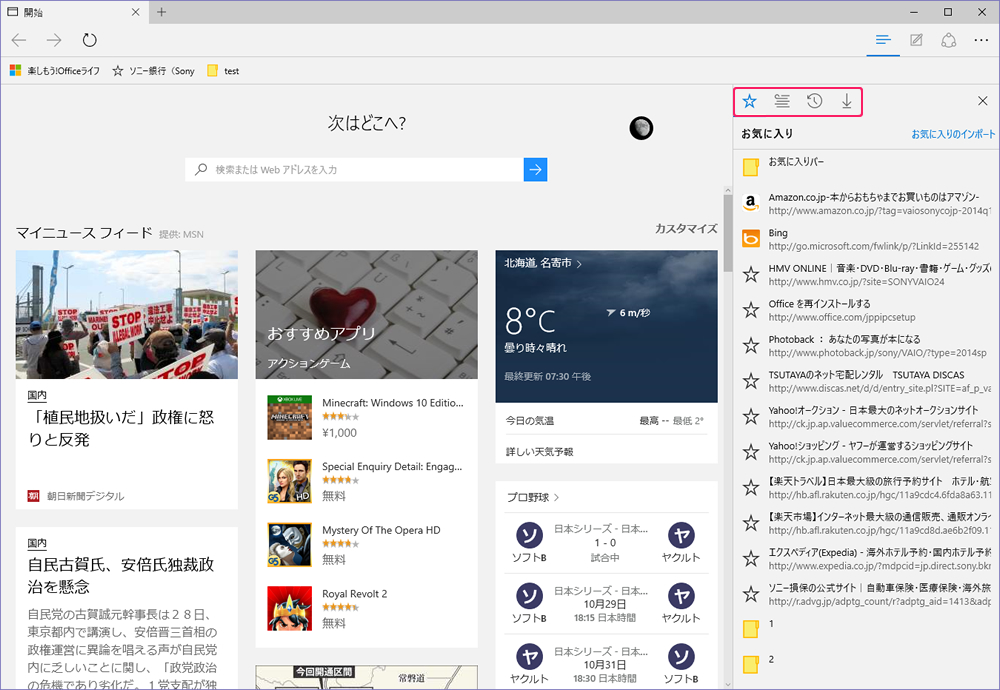Viewport: 1000px width, 690px height.
Task: Open favorites folder named 1
Action: [866, 628]
